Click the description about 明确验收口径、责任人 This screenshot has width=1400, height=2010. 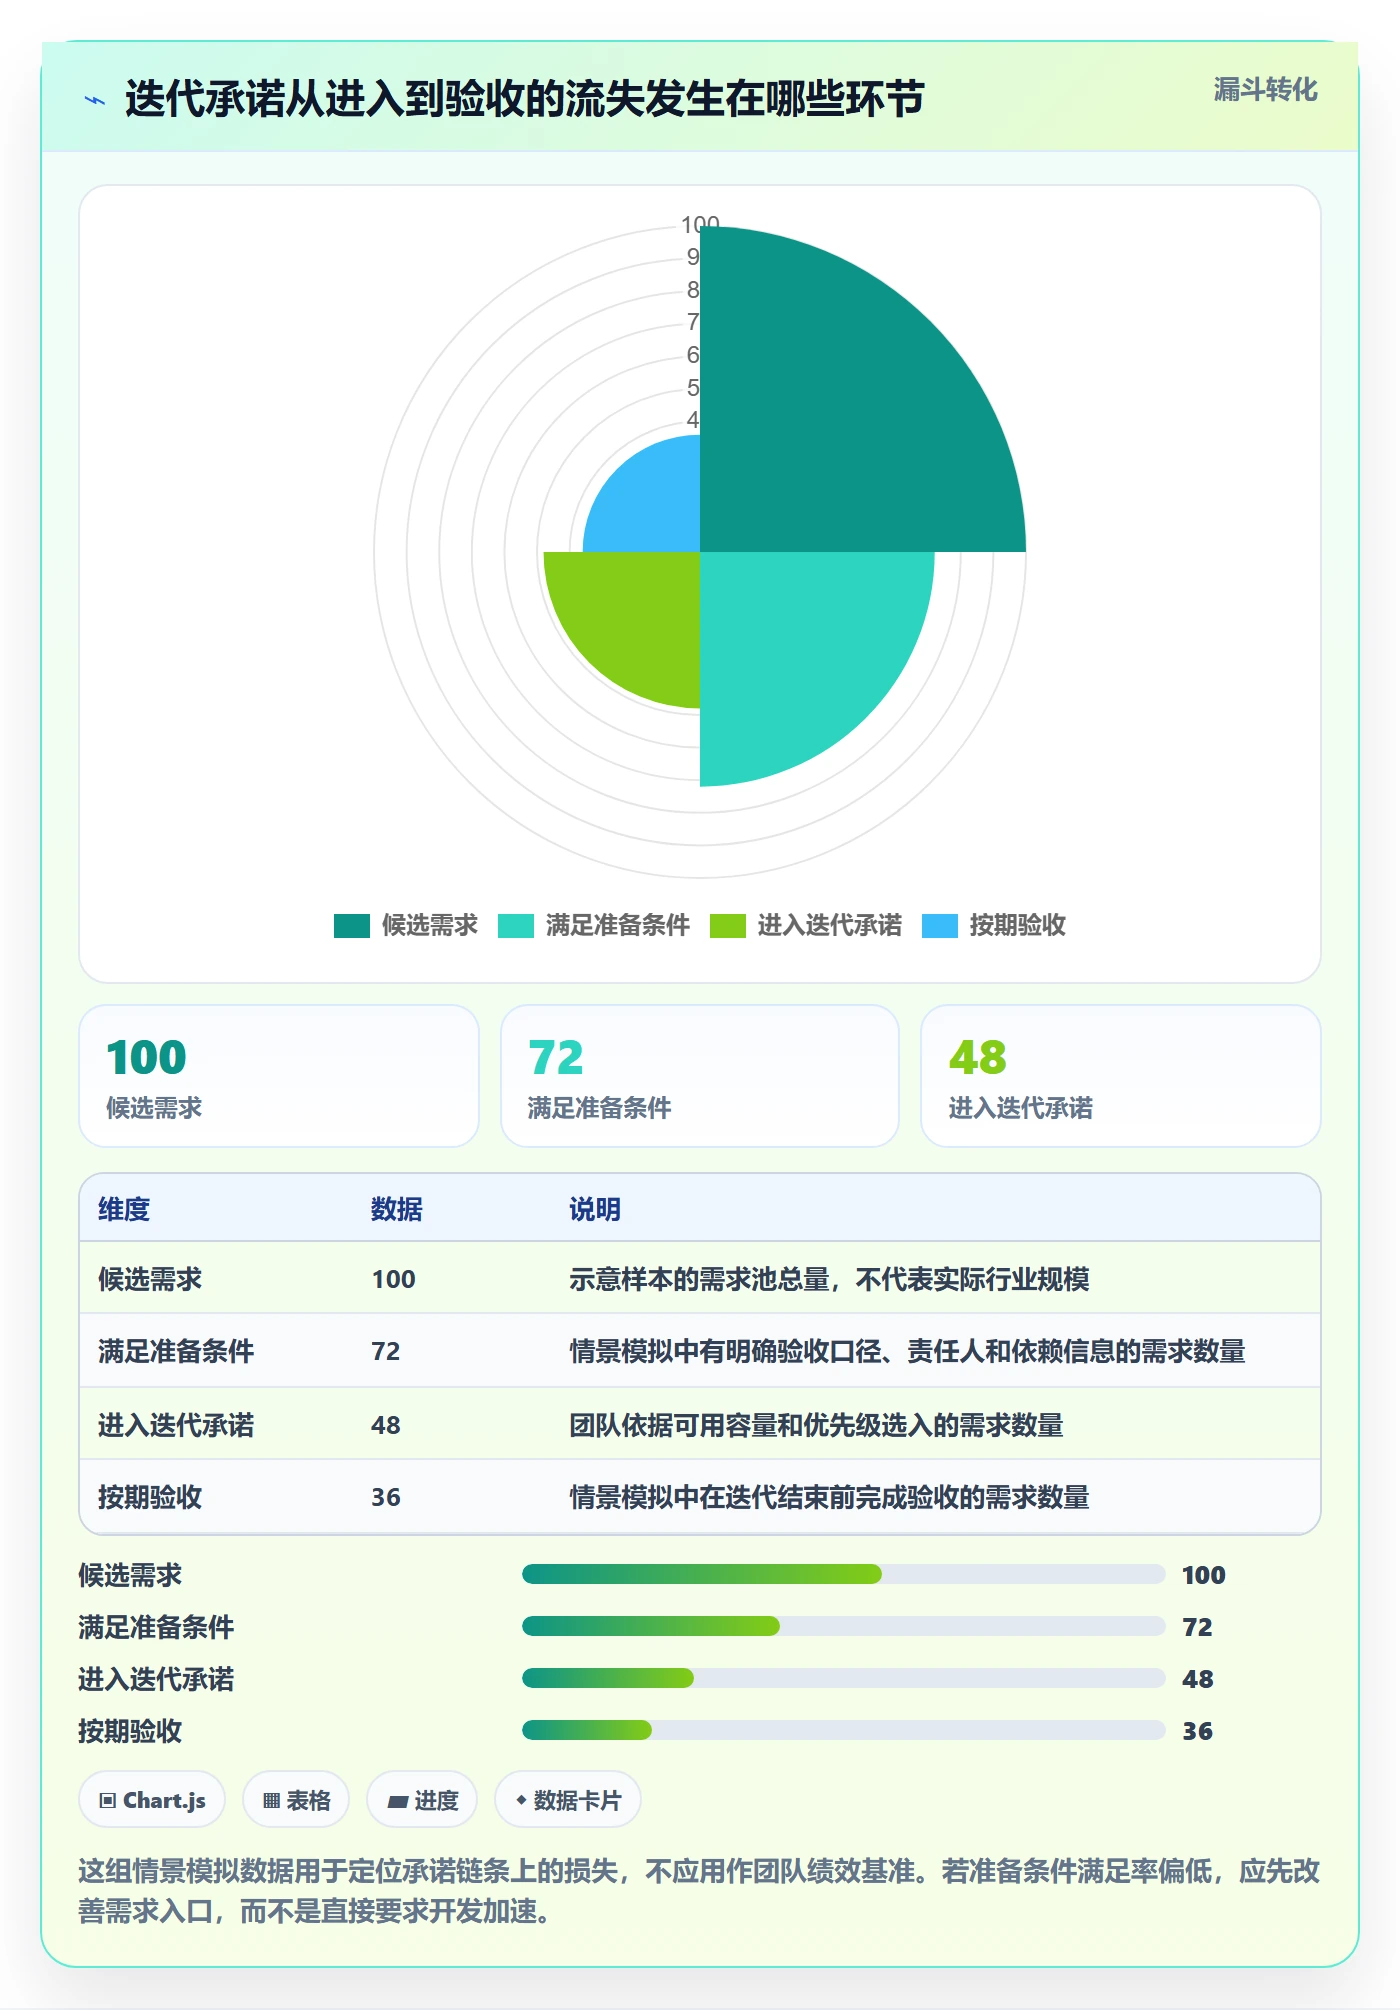[x=907, y=1351]
